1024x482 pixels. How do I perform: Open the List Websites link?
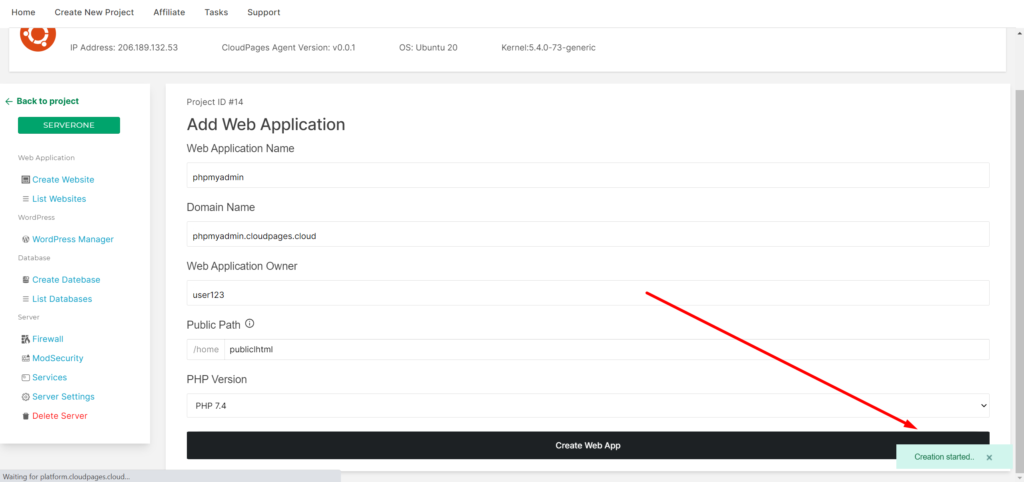(x=59, y=199)
